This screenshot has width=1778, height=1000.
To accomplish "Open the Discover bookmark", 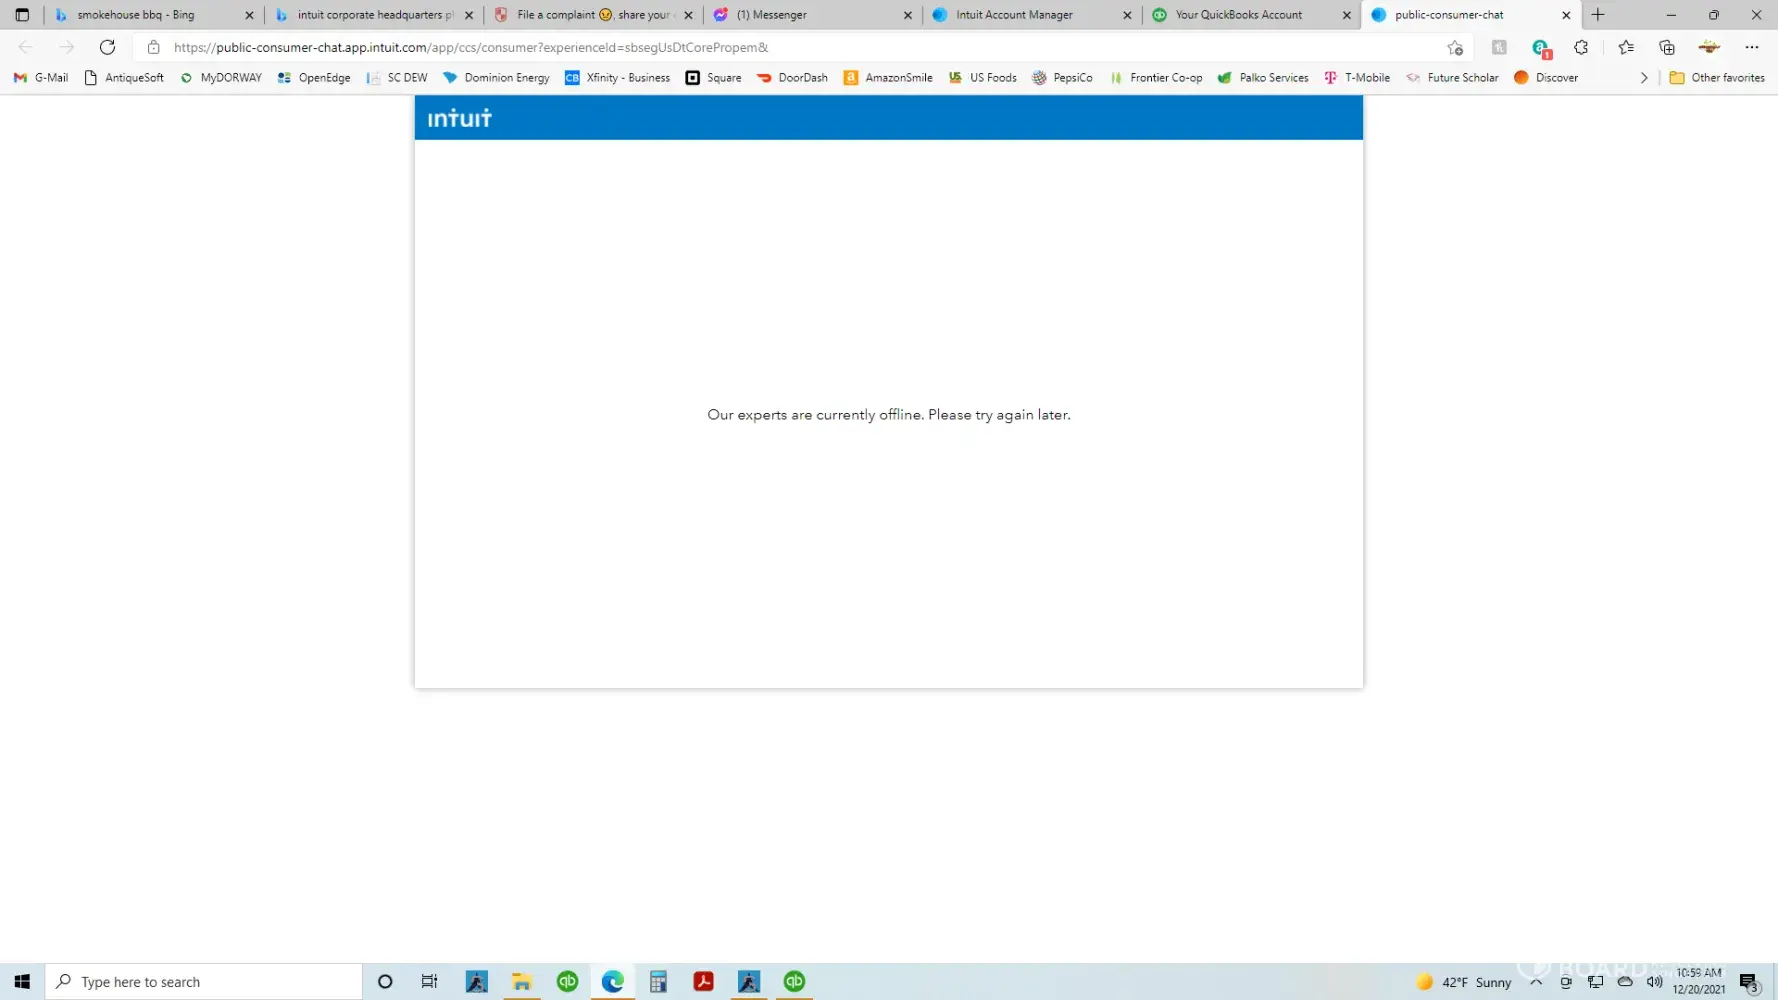I will coord(1546,78).
